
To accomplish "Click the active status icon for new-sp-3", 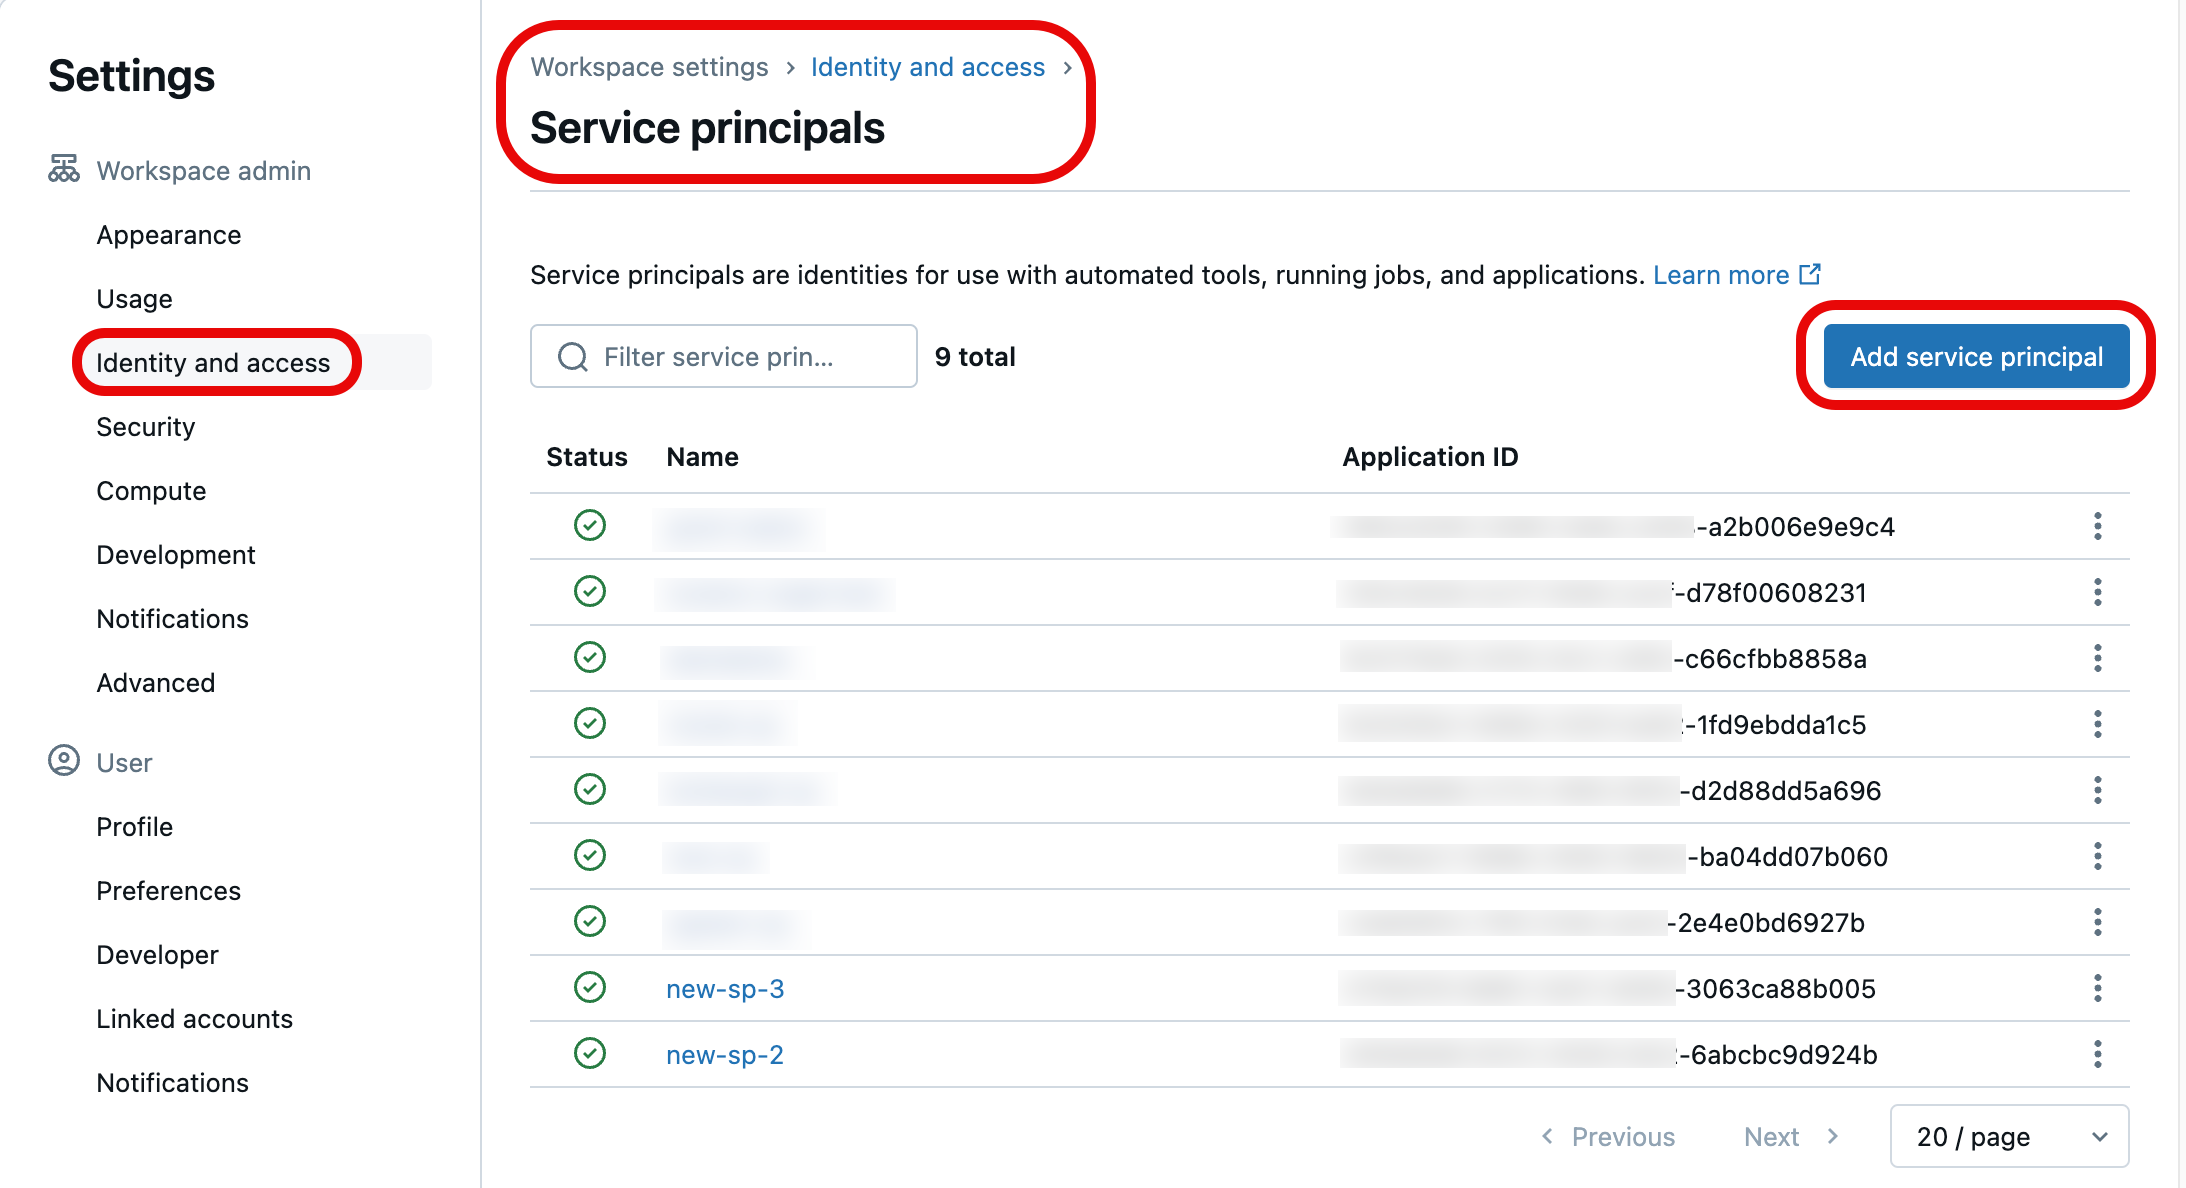I will [x=589, y=988].
